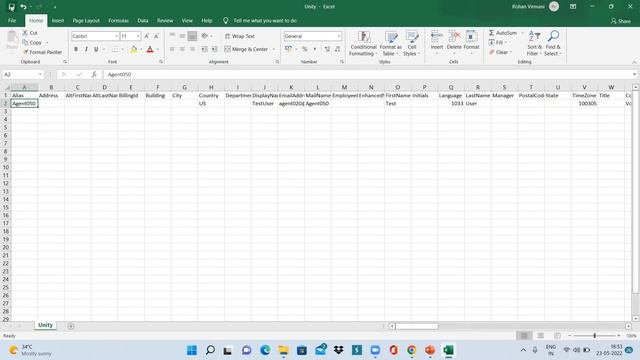
Task: Open the Page Layout tab
Action: 86,20
